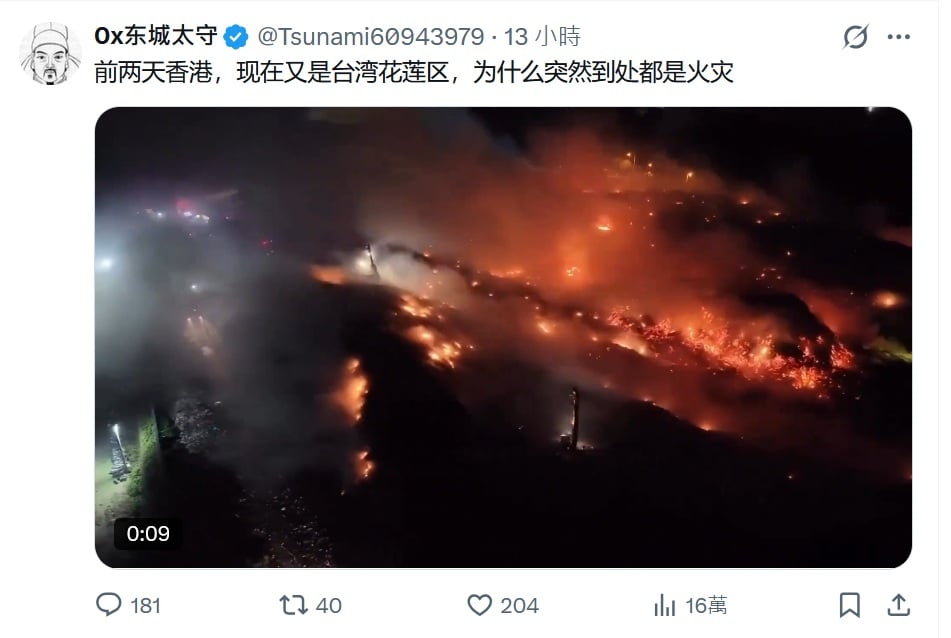Click the 181 replies count
The width and height of the screenshot is (951, 638).
coord(146,605)
